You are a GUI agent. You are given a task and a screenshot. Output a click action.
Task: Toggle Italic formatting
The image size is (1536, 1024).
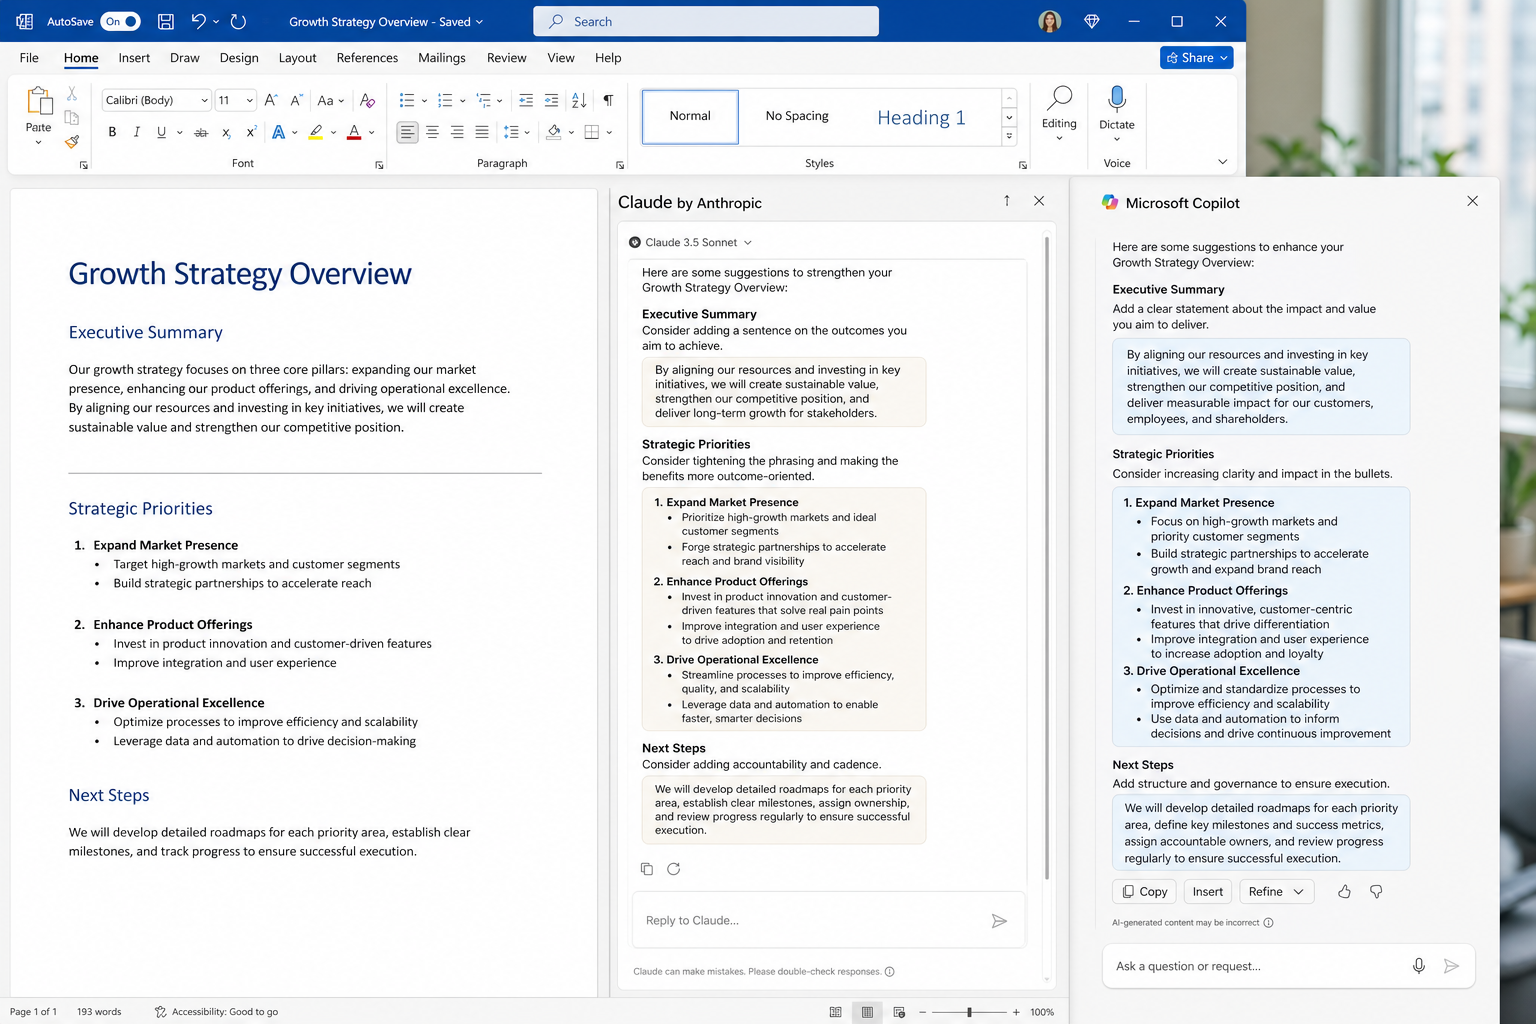137,132
